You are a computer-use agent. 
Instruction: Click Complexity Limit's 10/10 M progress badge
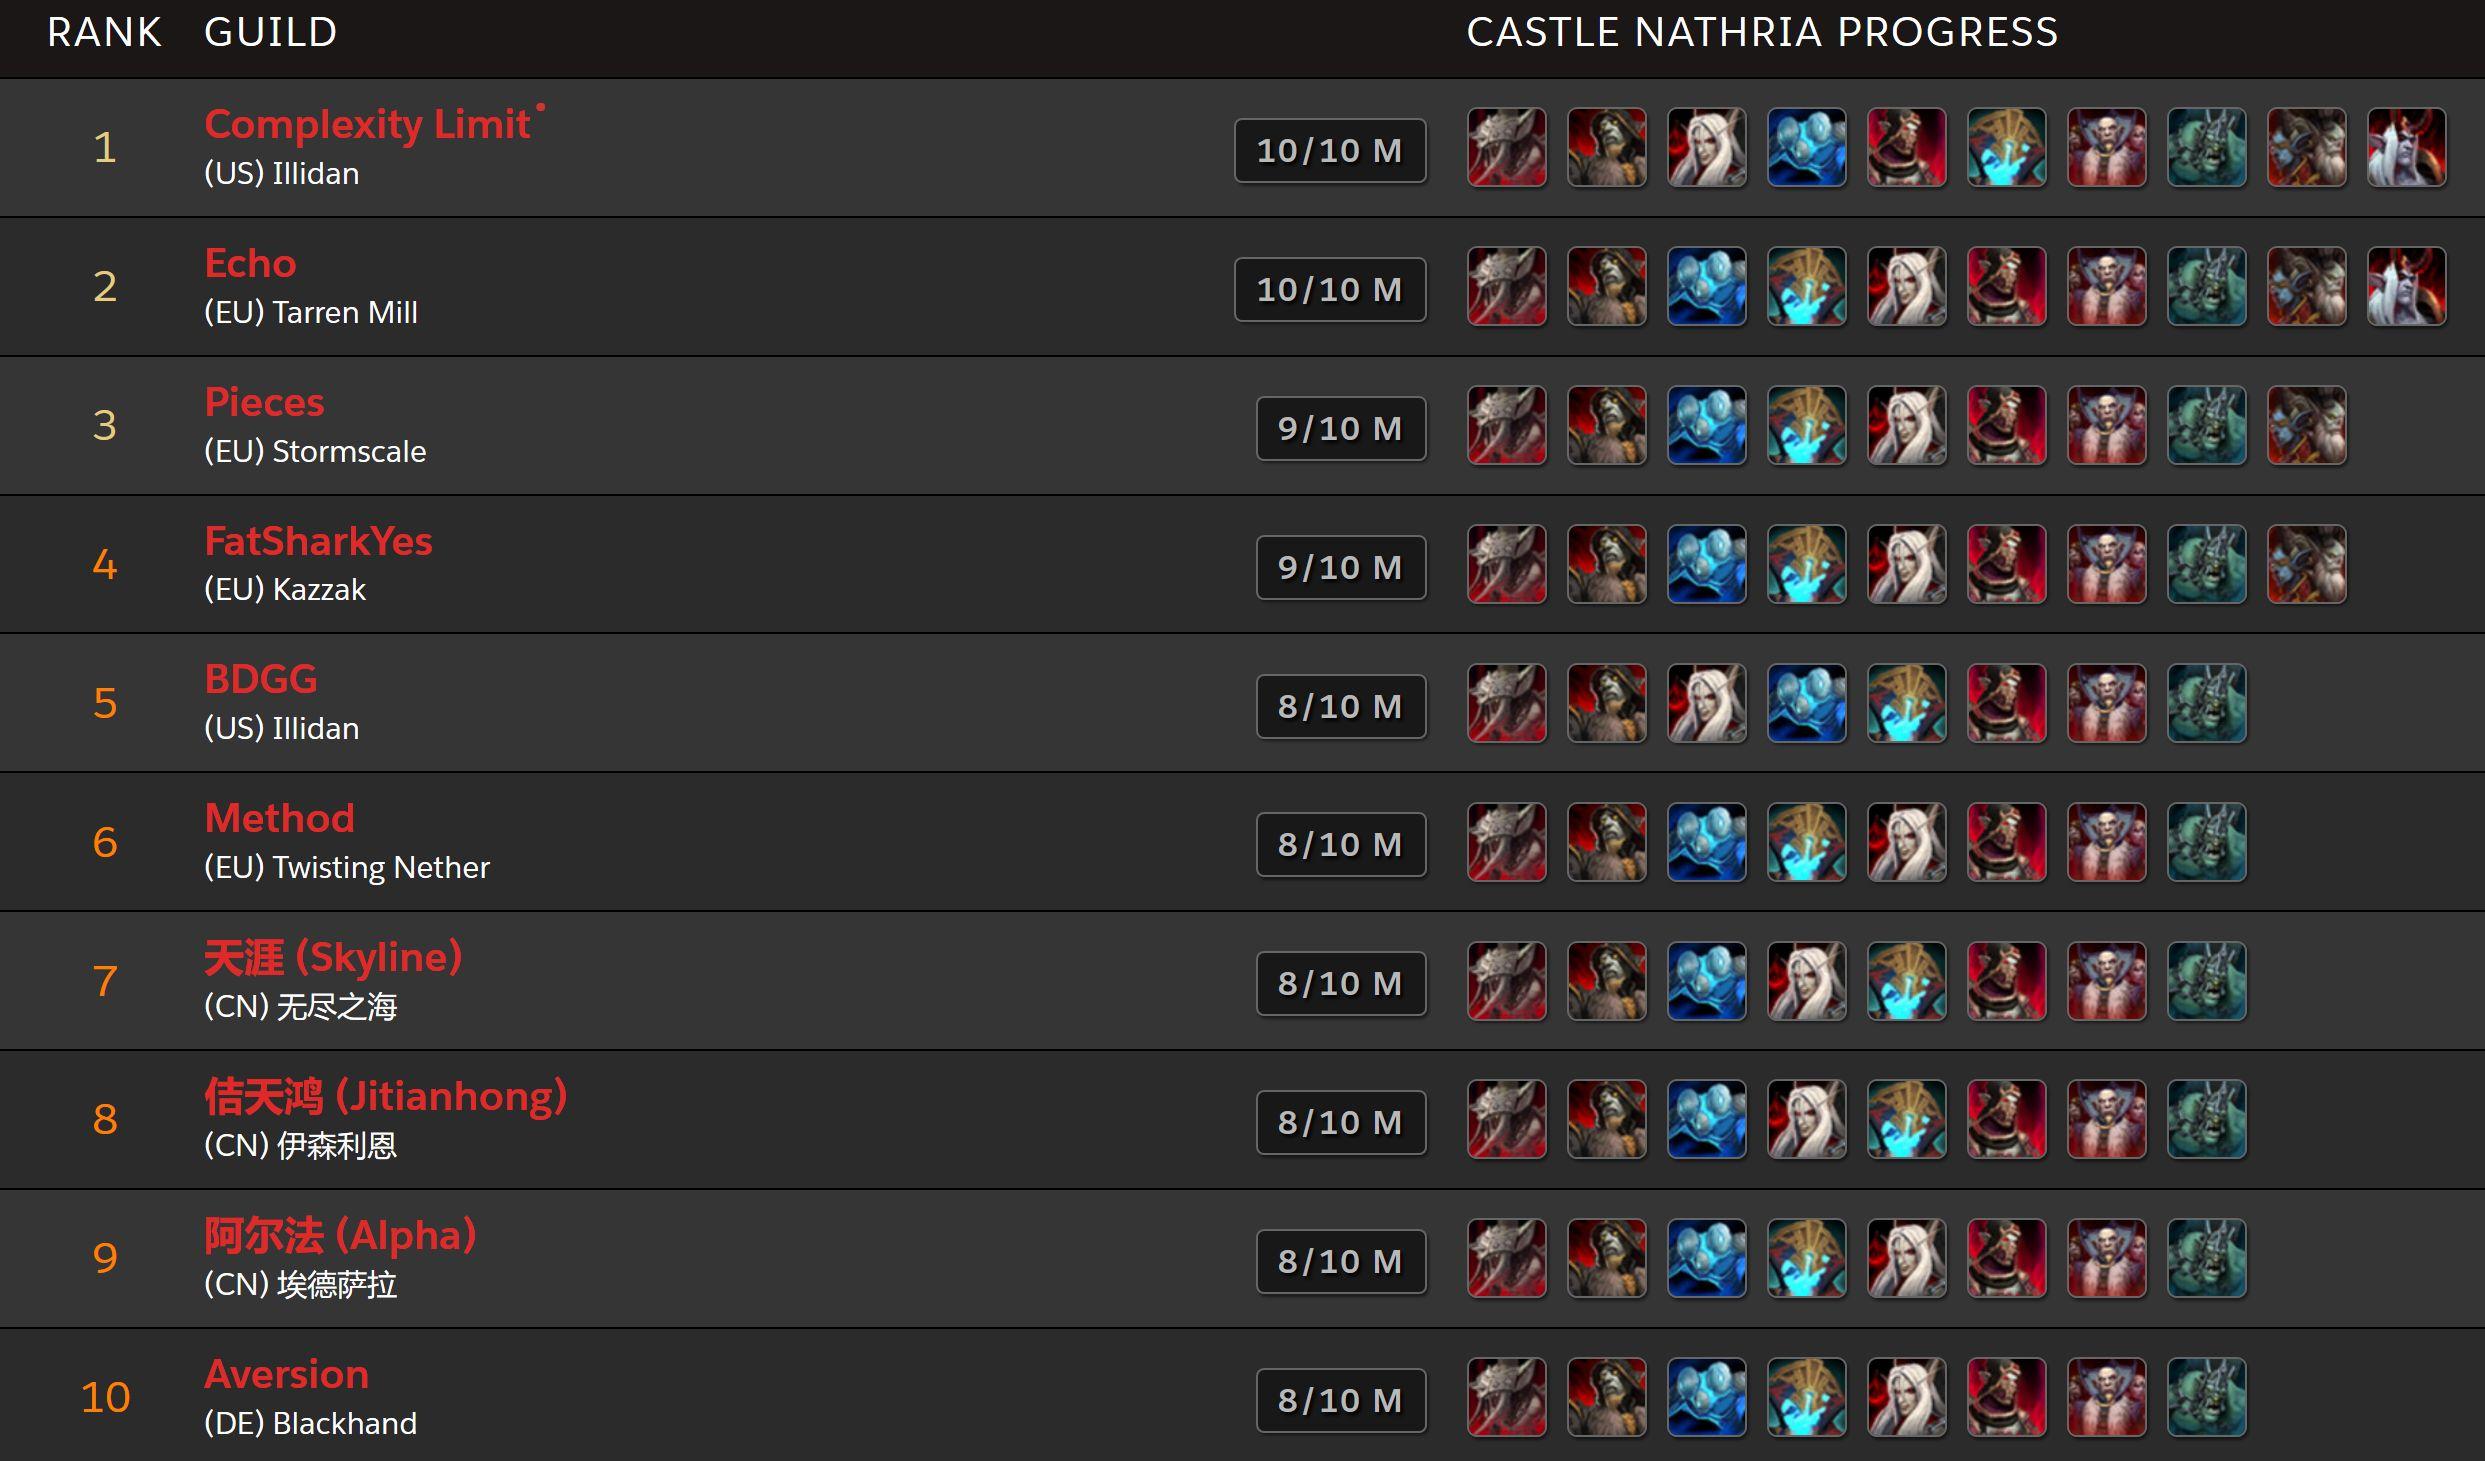click(1330, 151)
